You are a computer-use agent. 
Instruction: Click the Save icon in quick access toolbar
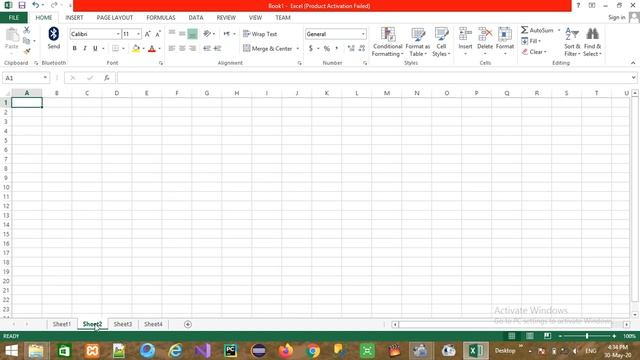pos(22,5)
